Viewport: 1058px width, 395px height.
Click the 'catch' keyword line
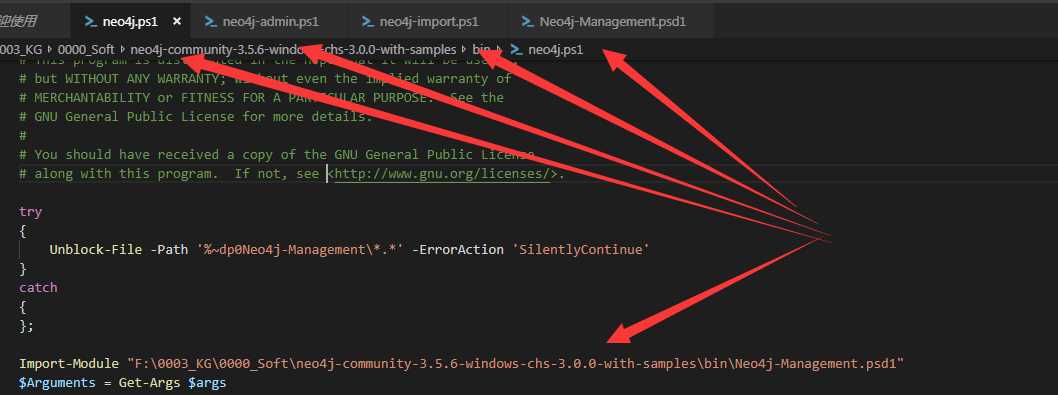pyautogui.click(x=38, y=287)
